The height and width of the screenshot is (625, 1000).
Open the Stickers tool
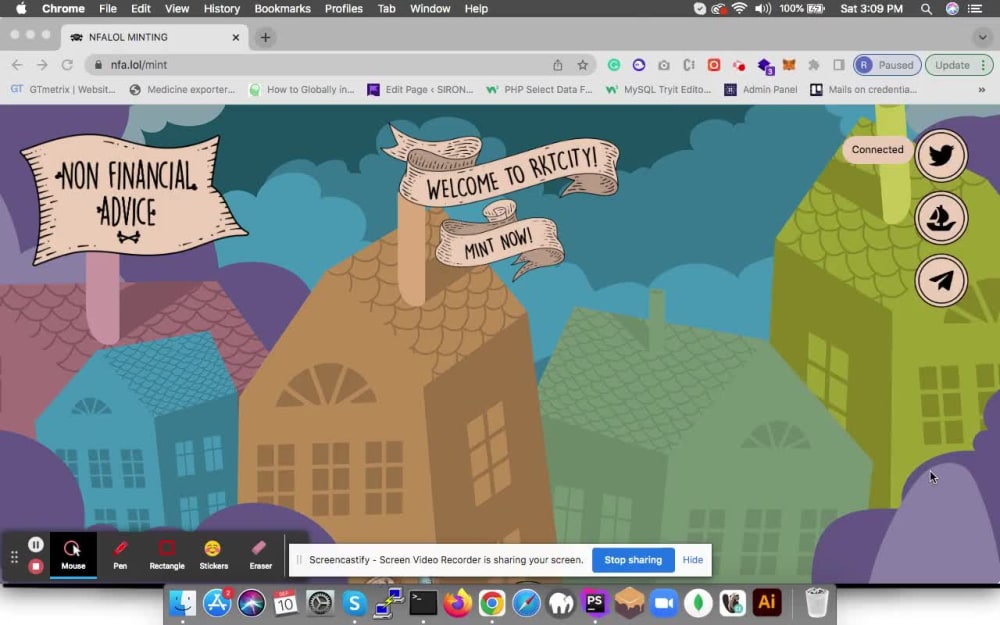click(213, 555)
